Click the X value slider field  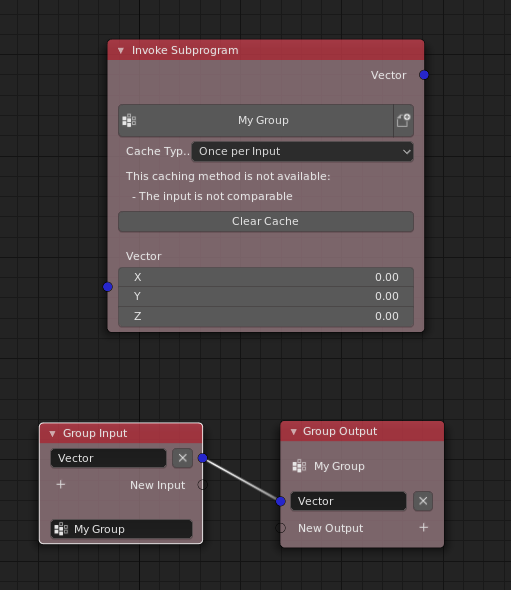click(x=266, y=277)
